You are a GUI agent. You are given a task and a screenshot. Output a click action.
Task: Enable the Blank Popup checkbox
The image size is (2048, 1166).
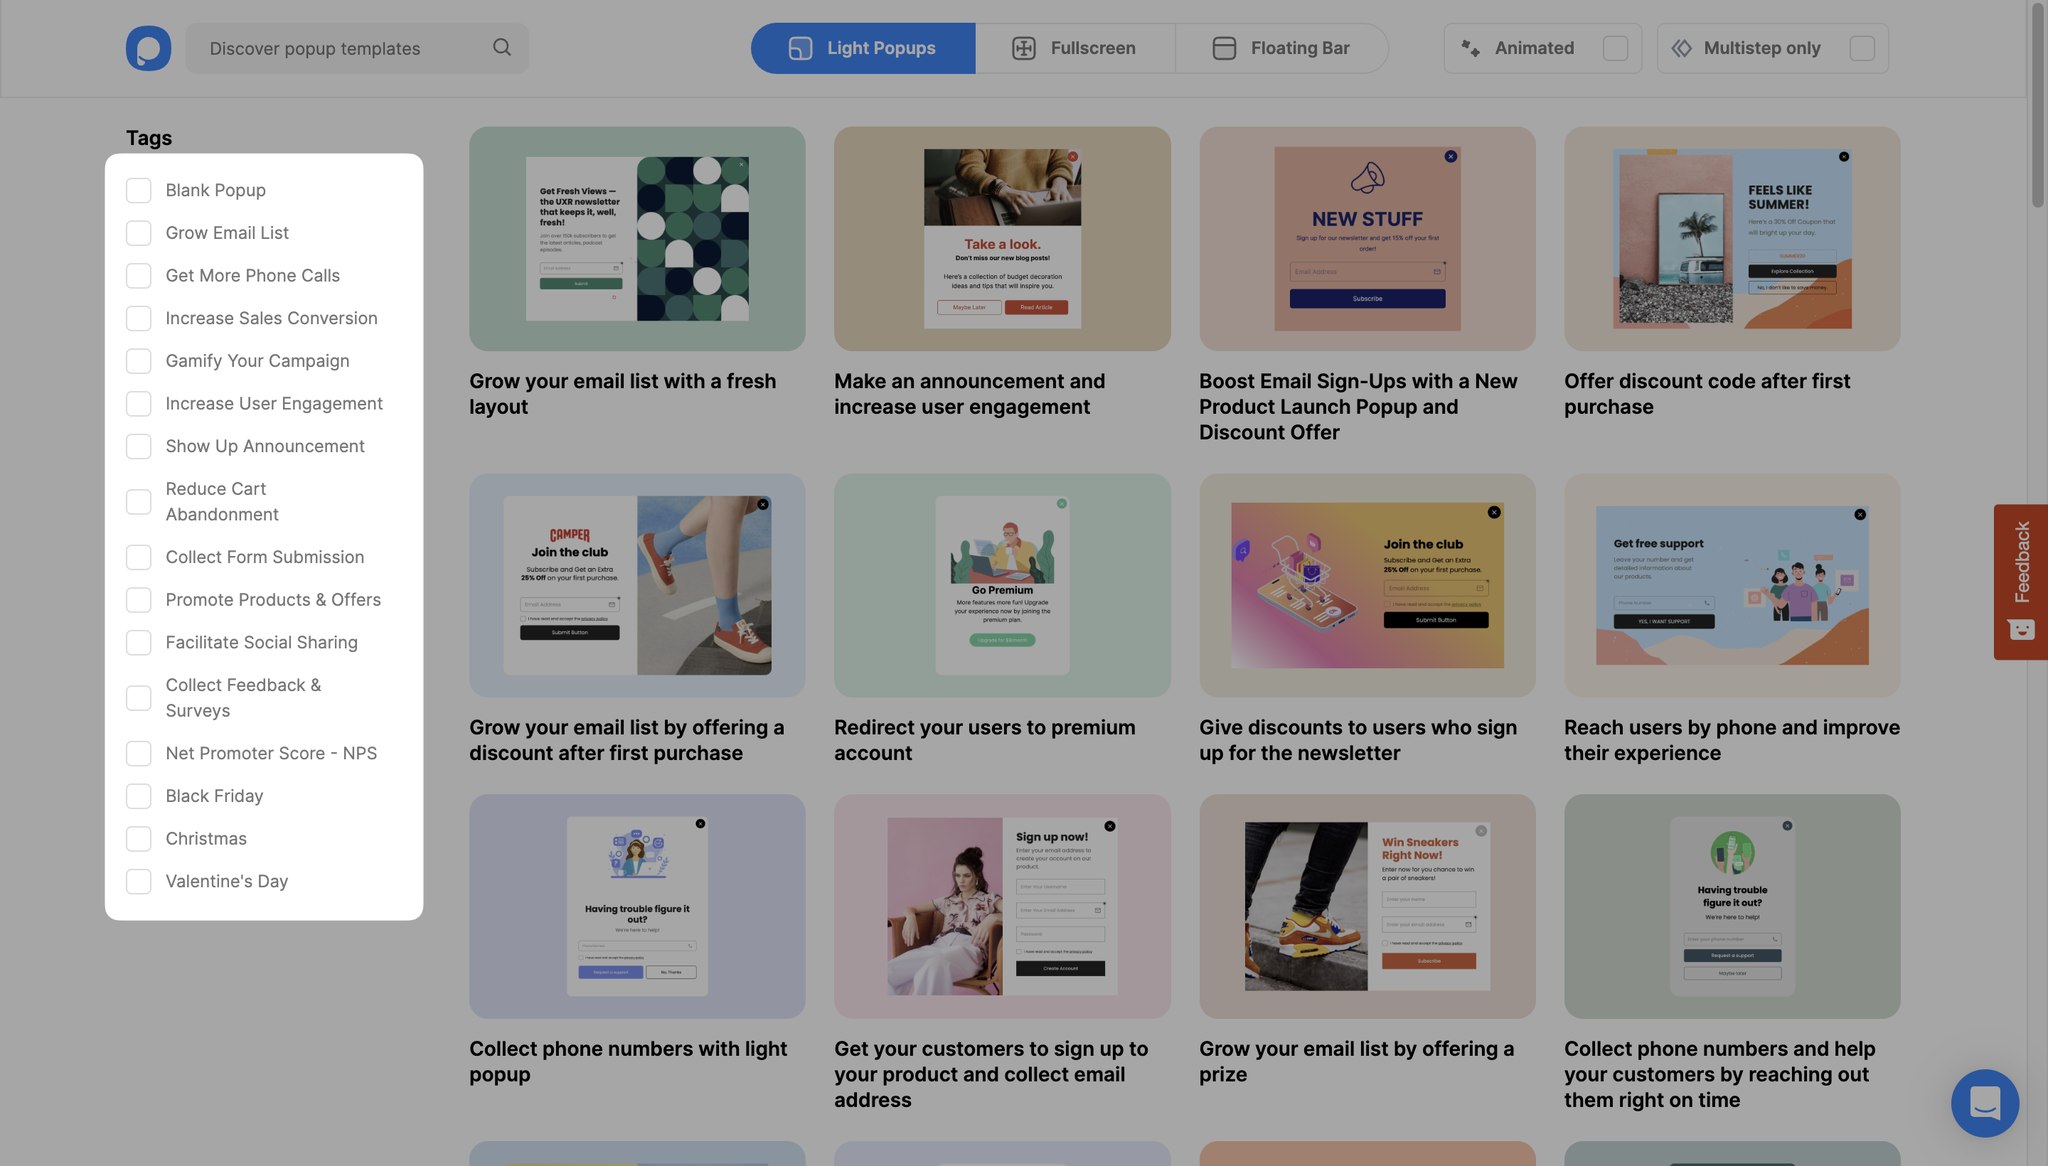click(138, 188)
